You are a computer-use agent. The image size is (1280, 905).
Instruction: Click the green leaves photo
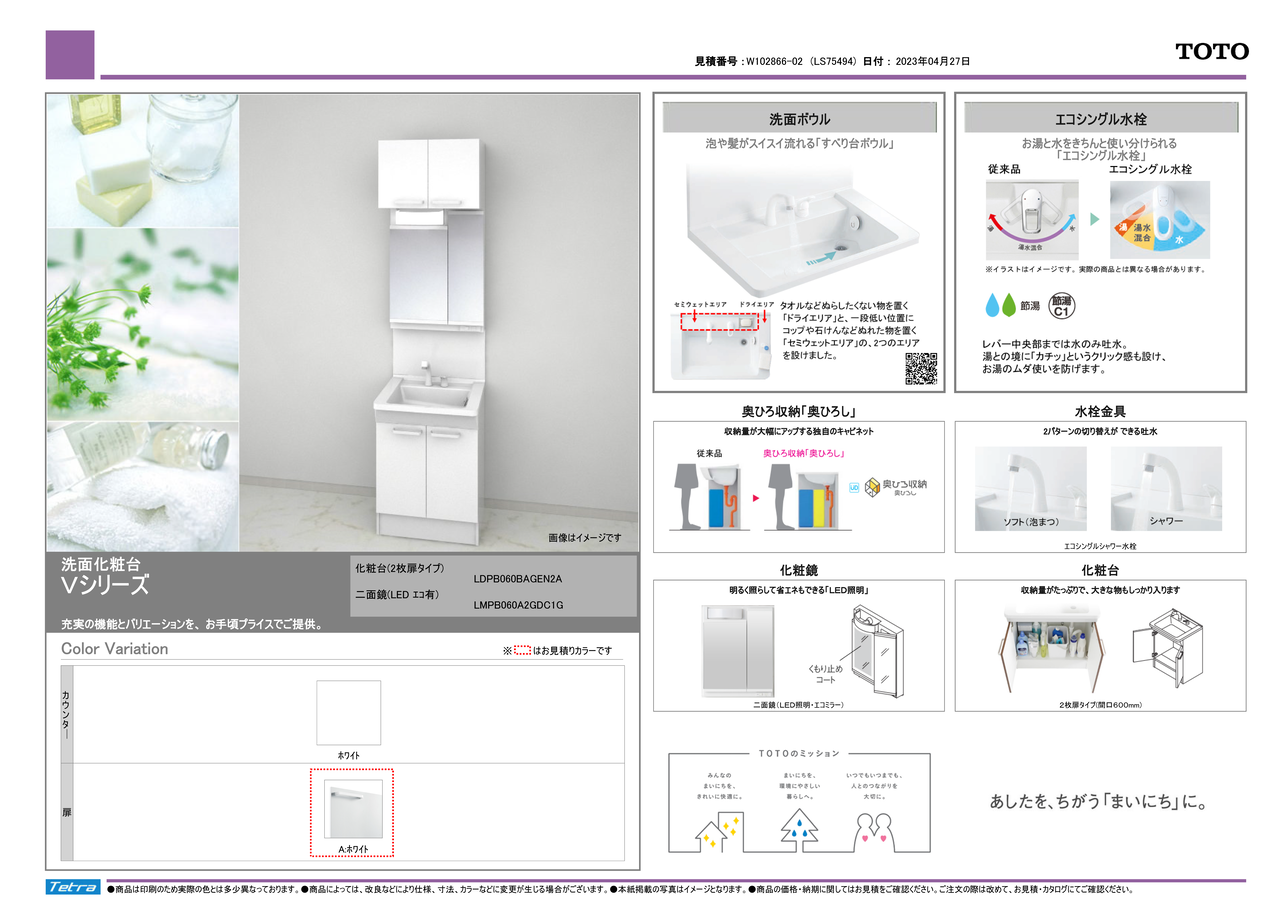(x=143, y=324)
